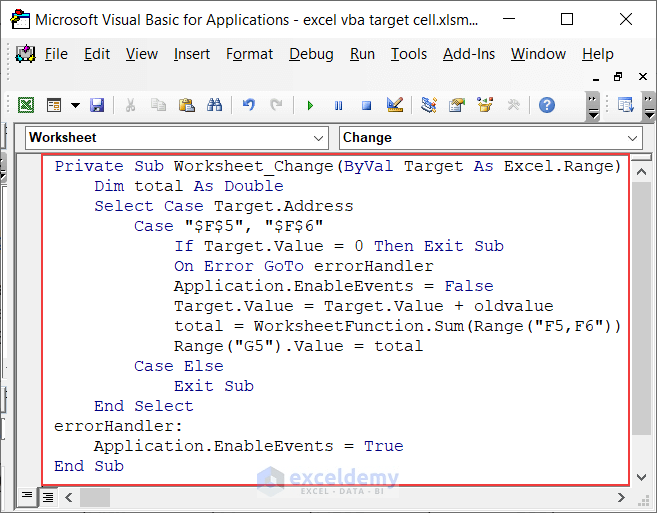Open the Add-Ins menu
The image size is (657, 513).
[x=469, y=54]
